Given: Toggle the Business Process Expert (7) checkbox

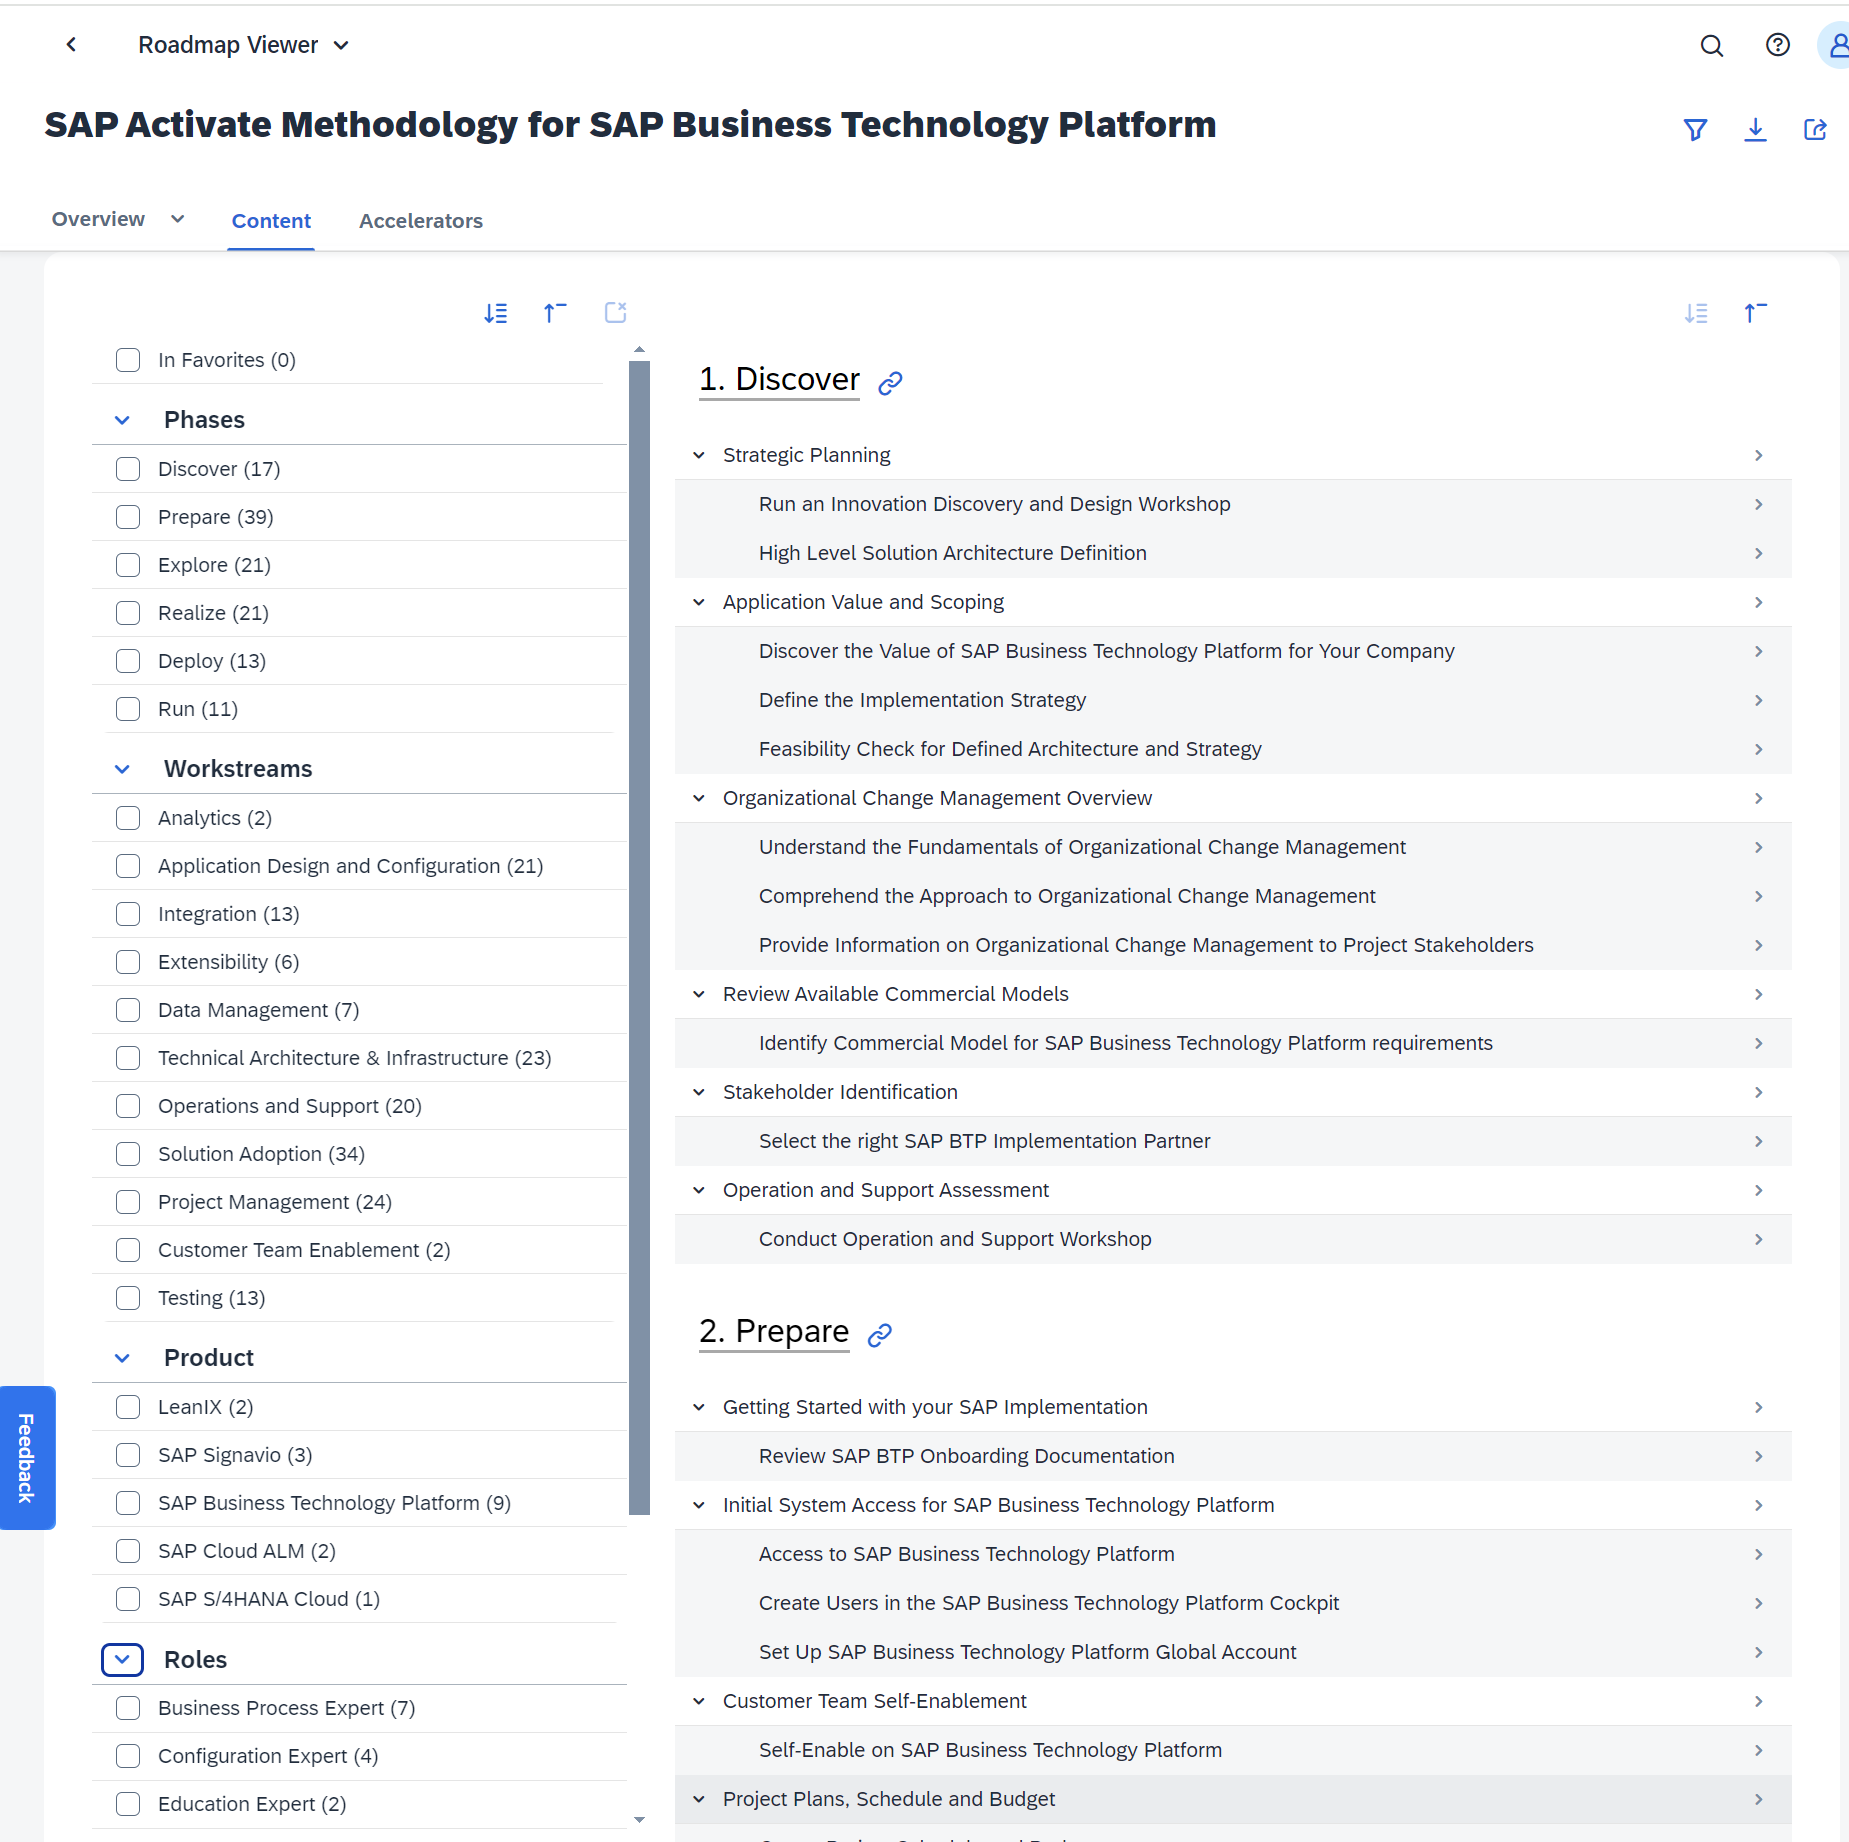Looking at the screenshot, I should tap(128, 1708).
